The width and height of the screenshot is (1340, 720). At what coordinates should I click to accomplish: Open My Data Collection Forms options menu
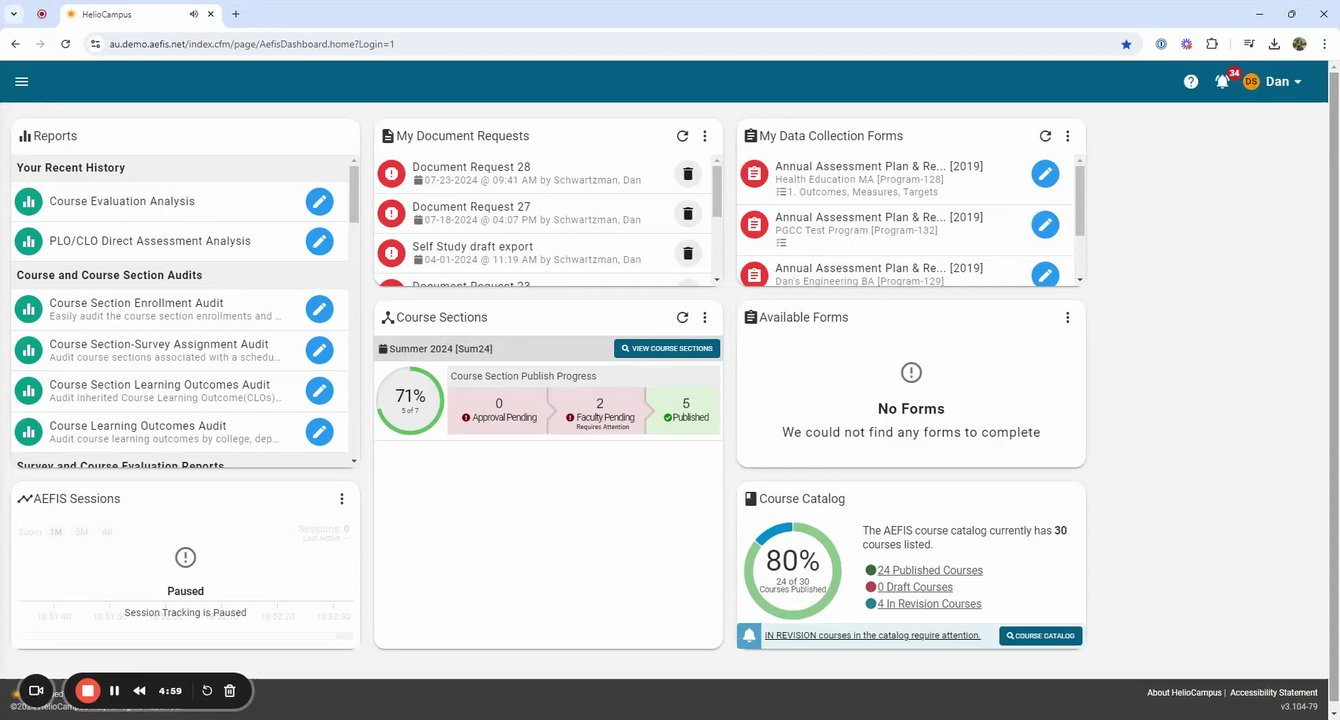1068,136
